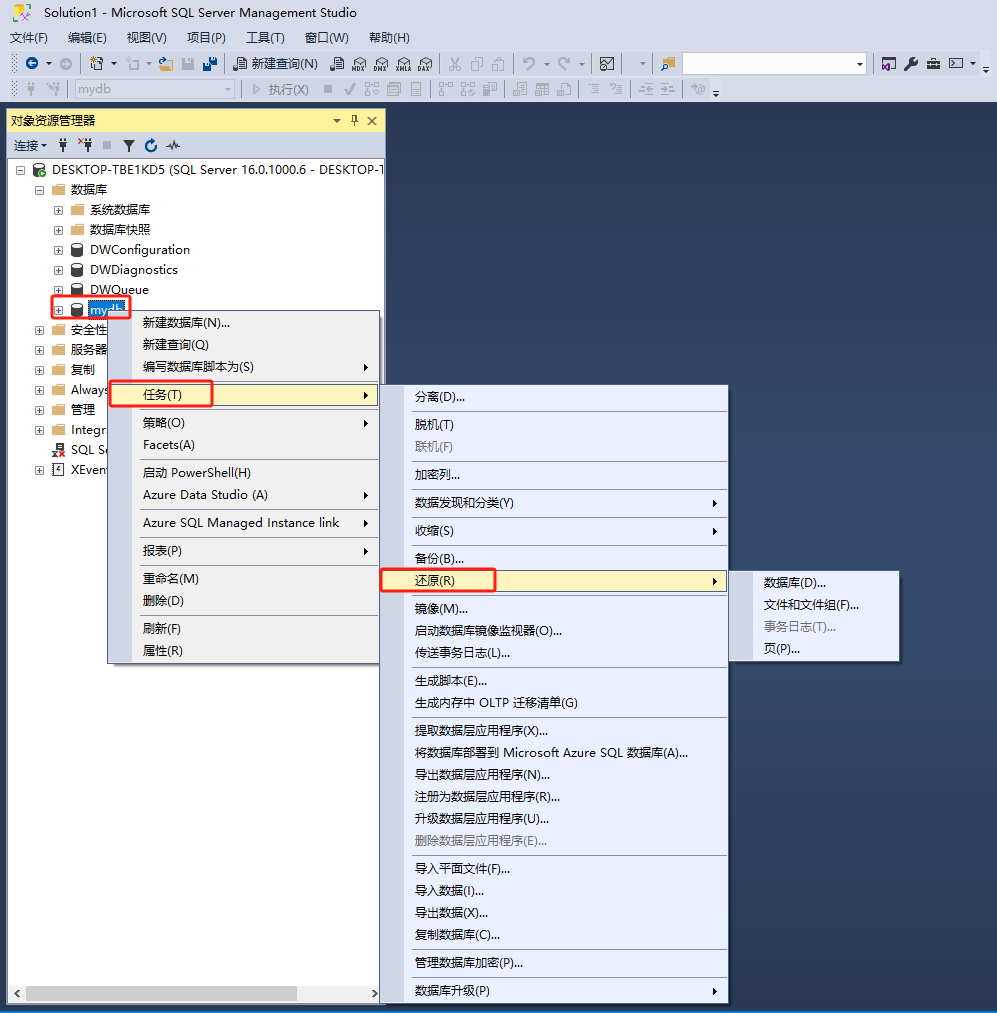Click the DMX query icon
997x1013 pixels.
[381, 63]
